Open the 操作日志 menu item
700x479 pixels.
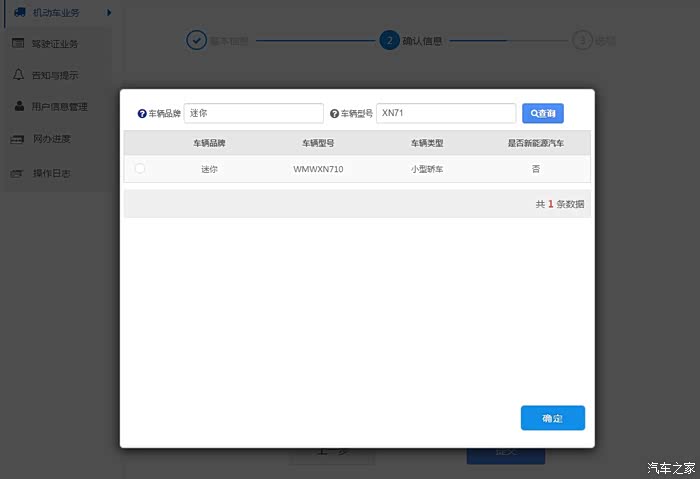[x=51, y=173]
